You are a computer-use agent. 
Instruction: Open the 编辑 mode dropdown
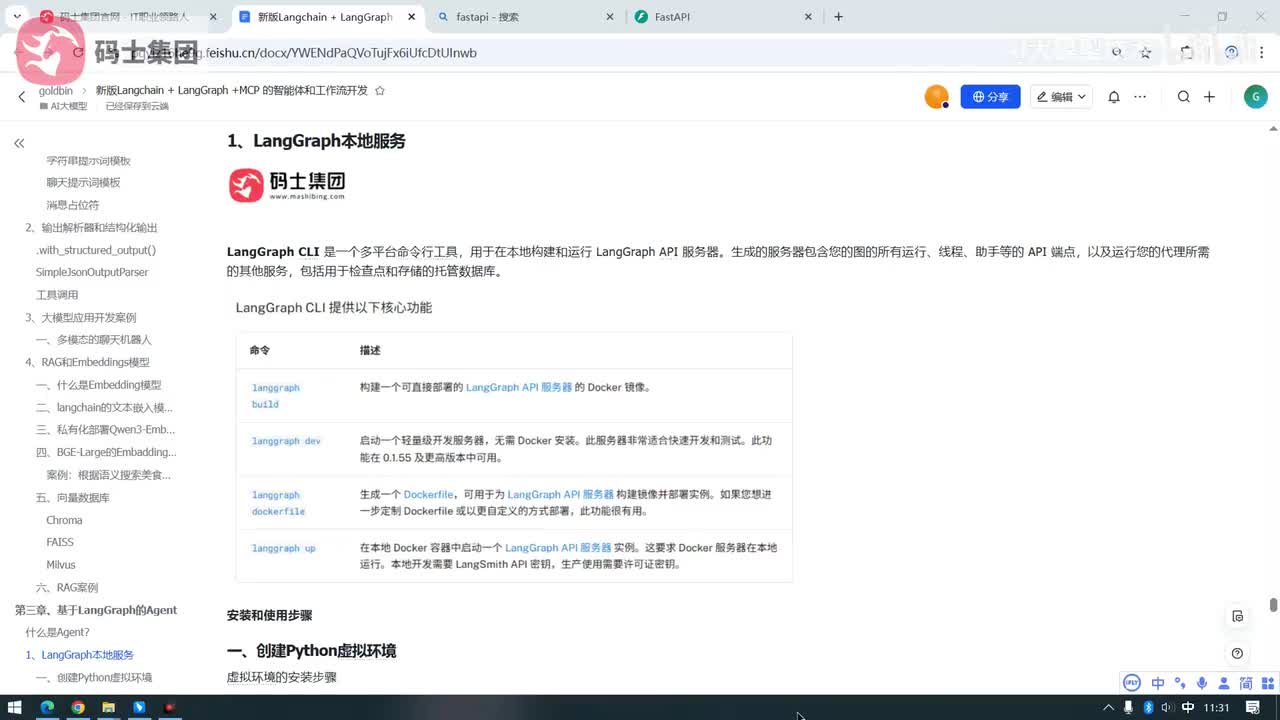click(1061, 97)
